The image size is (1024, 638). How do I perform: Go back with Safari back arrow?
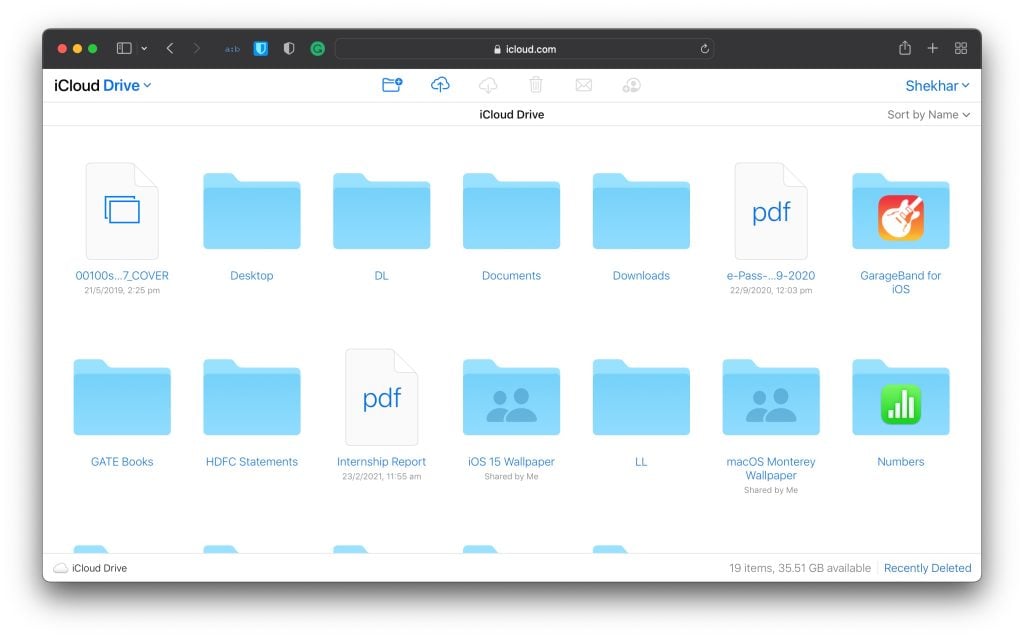point(170,48)
